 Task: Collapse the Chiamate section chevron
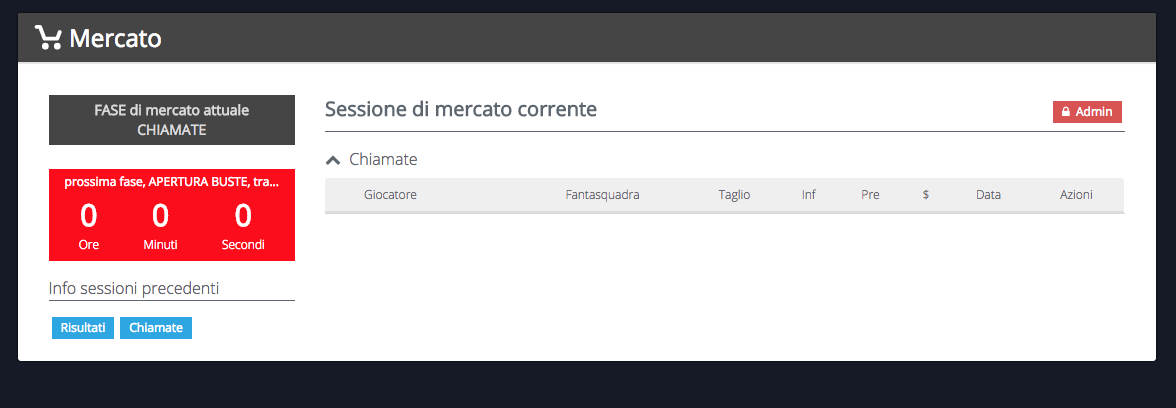point(334,160)
